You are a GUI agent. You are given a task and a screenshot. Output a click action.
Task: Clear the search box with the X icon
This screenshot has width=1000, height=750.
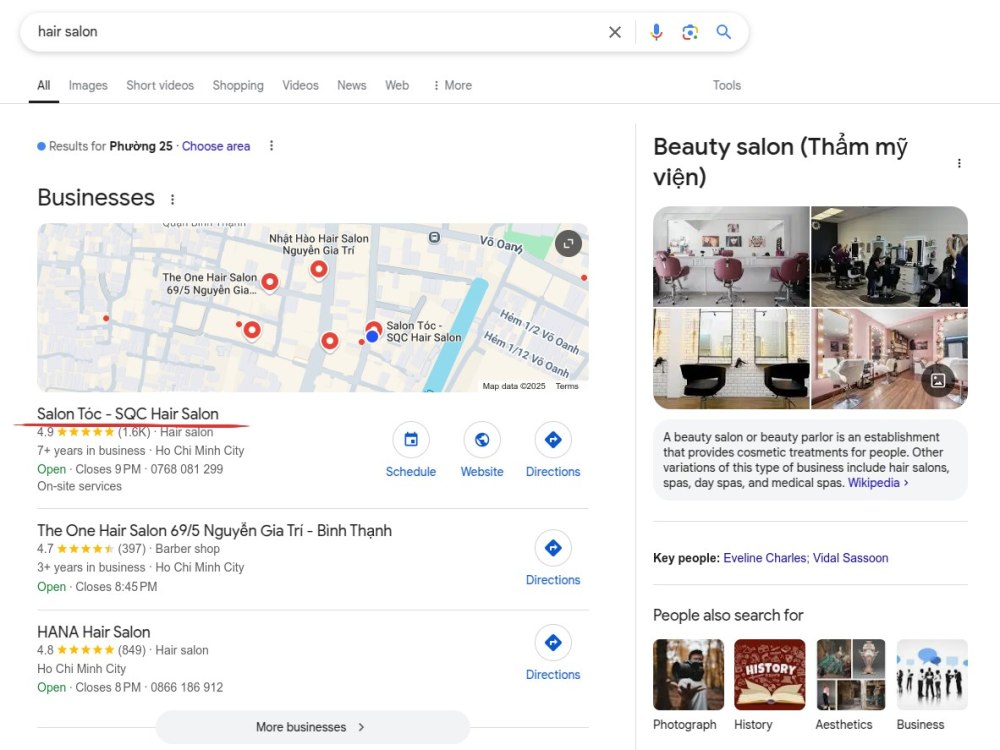click(615, 32)
